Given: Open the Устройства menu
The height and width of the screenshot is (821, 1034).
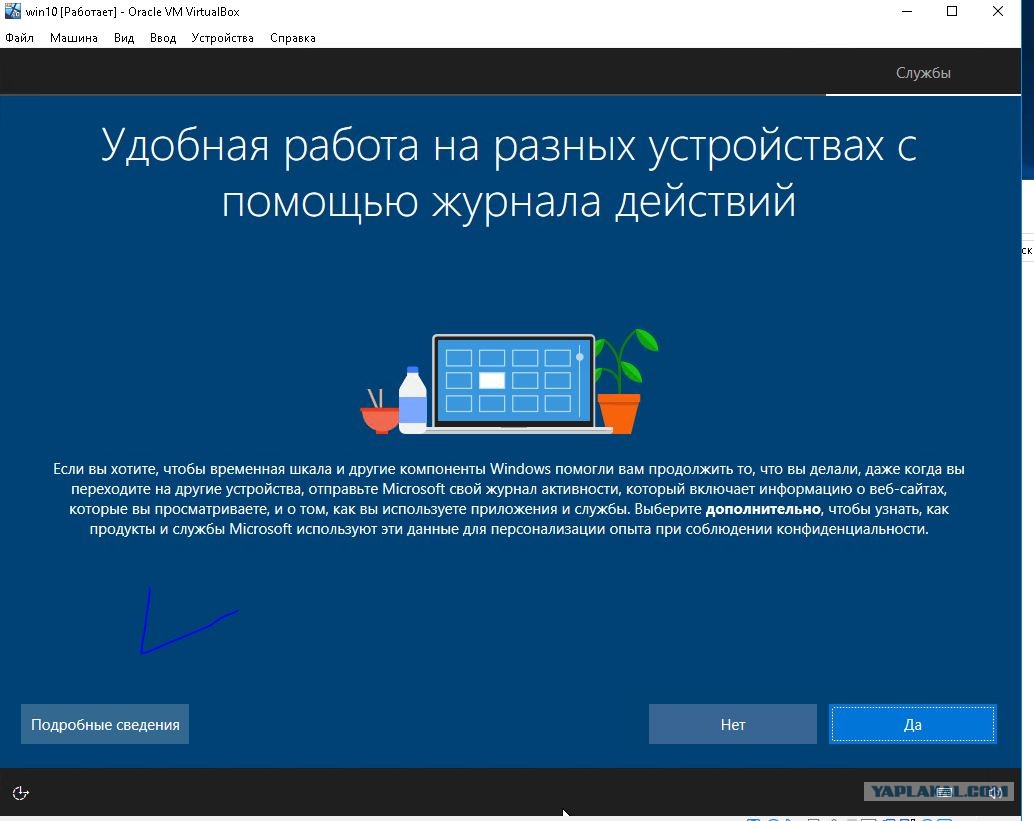Looking at the screenshot, I should tap(222, 38).
